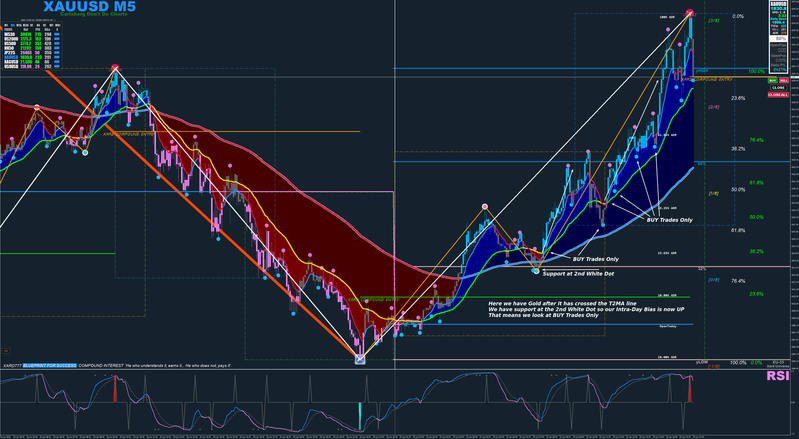Select the MN1 timeframe in symbol panel
Screen dimensions: 799x439
tap(58, 25)
